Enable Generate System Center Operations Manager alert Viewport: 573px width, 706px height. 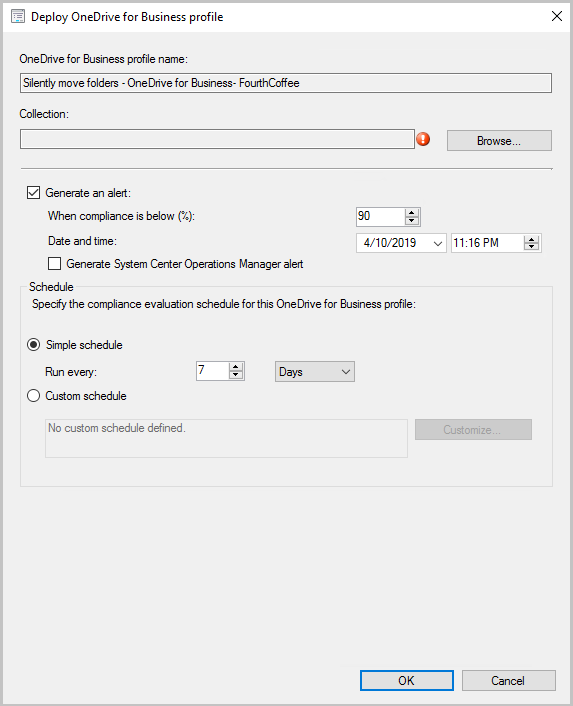click(54, 263)
